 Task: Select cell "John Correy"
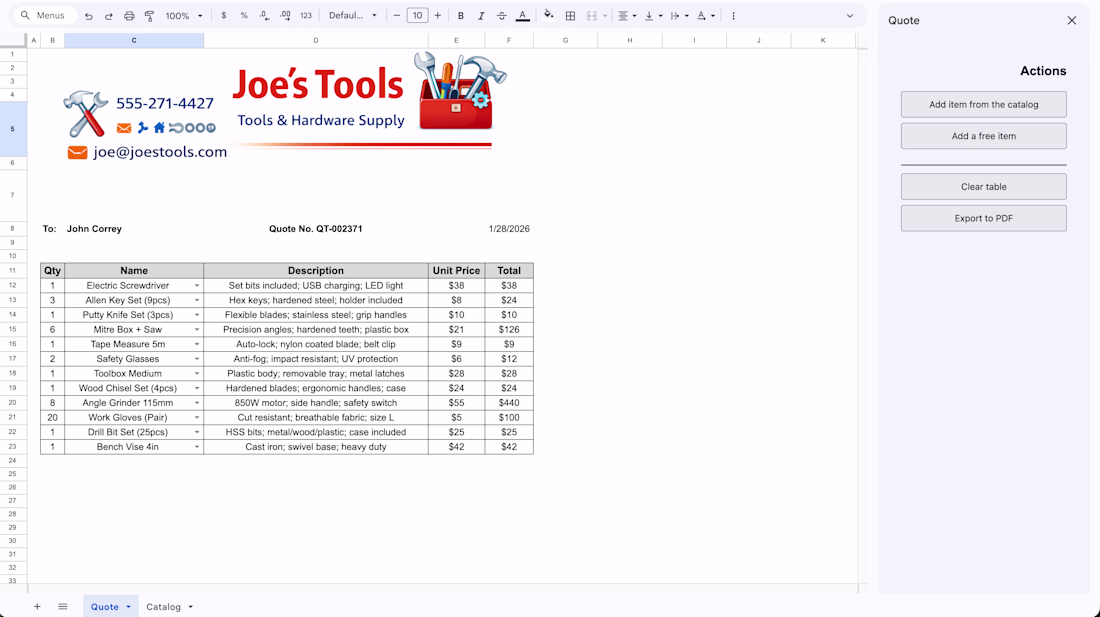tap(94, 229)
